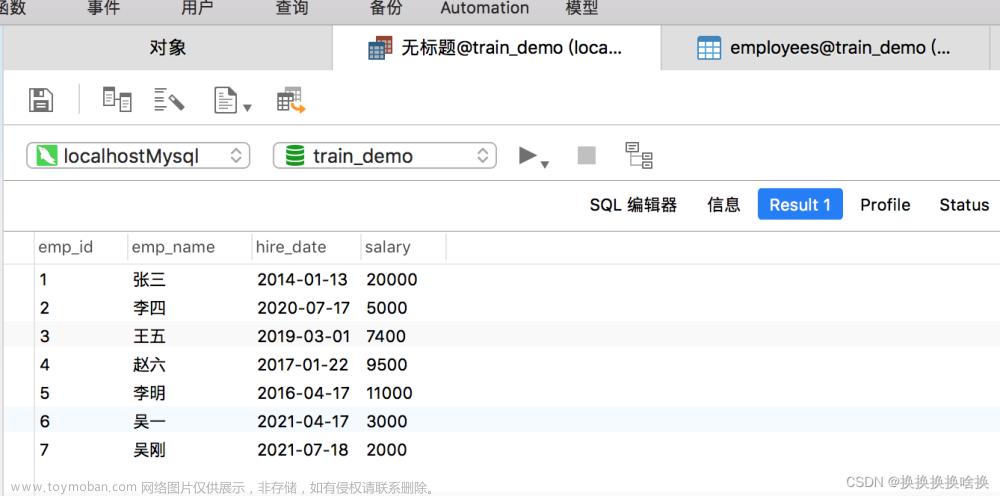
Task: Open the employees@train_demo table tab
Action: pyautogui.click(x=824, y=48)
